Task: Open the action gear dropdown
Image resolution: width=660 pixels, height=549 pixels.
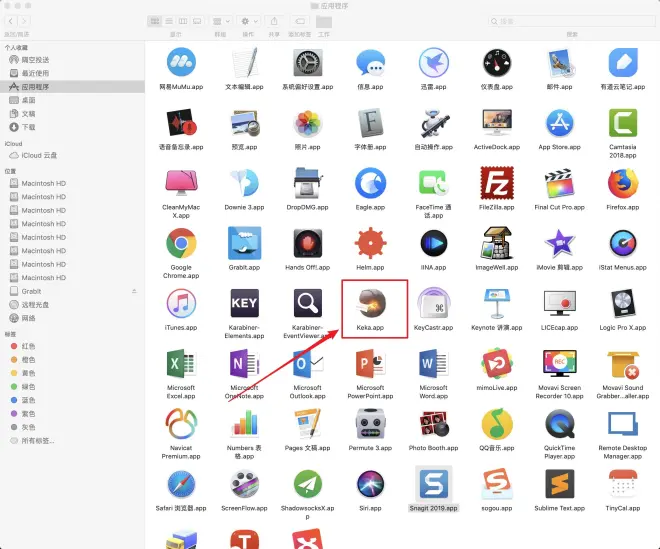Action: tap(249, 21)
